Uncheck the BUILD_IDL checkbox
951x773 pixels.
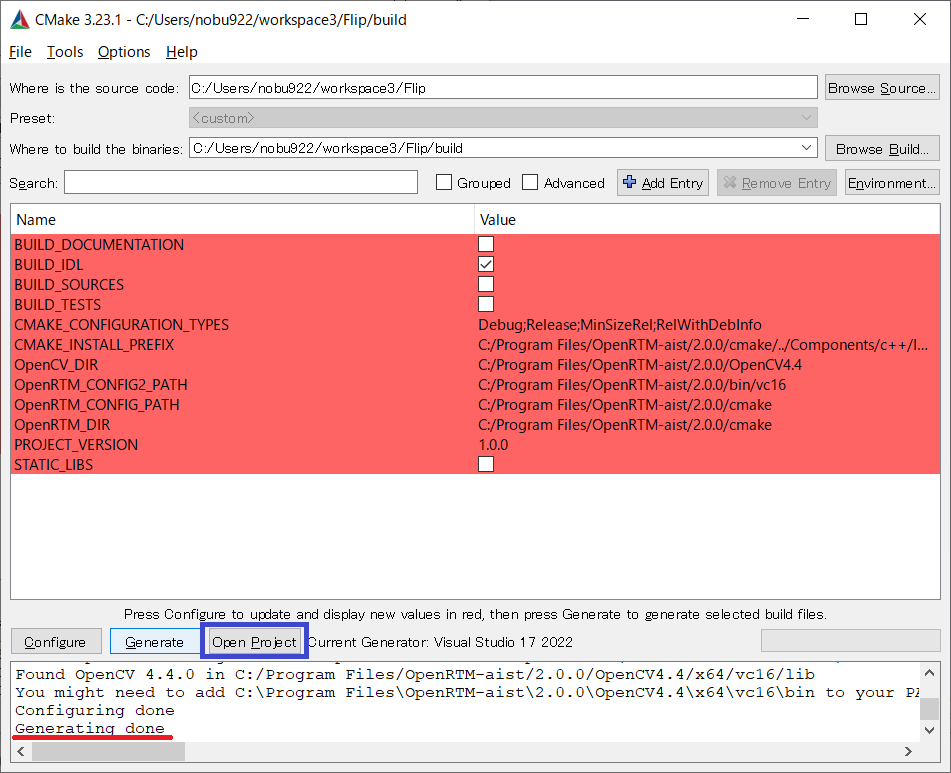tap(486, 264)
